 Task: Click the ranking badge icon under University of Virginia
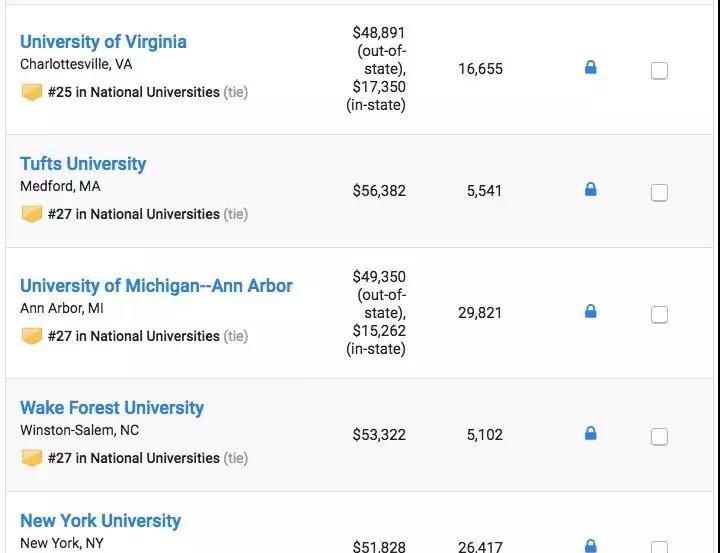tap(32, 92)
